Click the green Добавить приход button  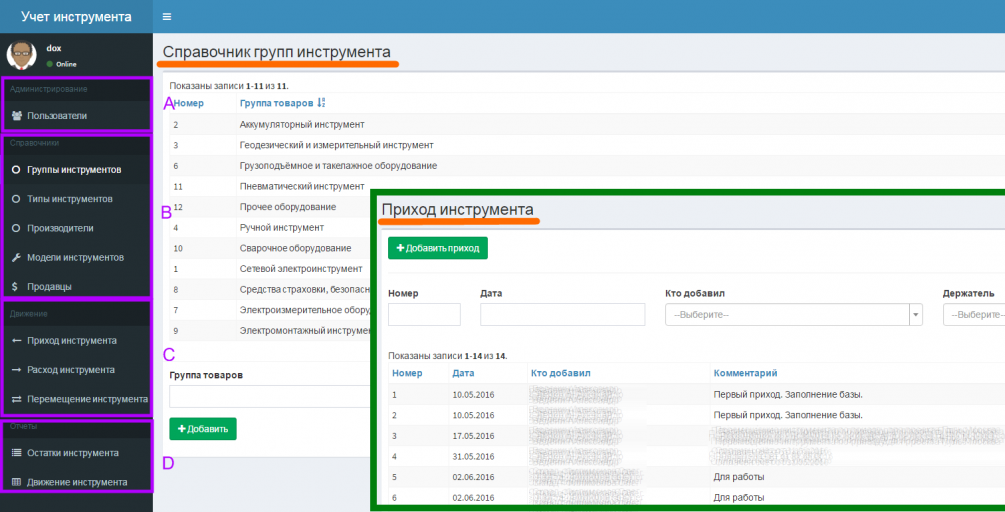[x=438, y=248]
